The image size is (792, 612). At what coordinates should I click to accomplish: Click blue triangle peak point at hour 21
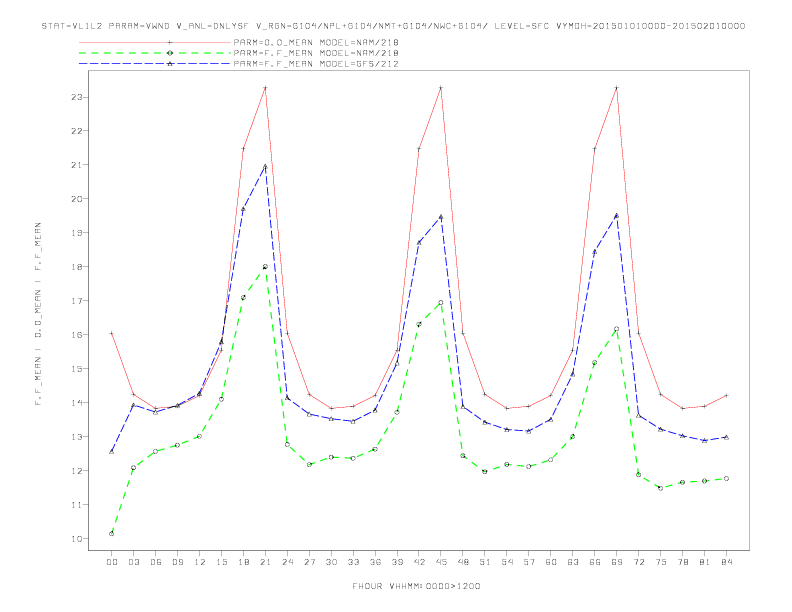point(265,166)
